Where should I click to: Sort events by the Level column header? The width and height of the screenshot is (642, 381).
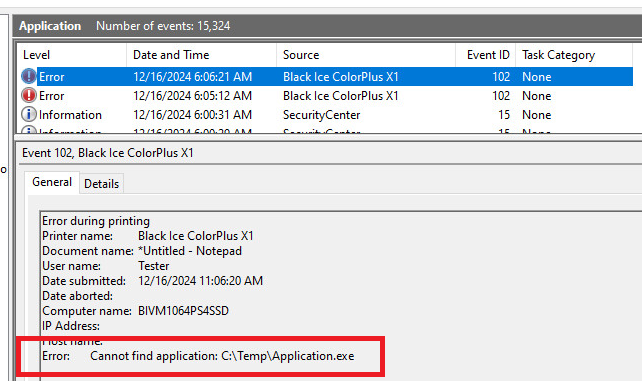click(72, 55)
